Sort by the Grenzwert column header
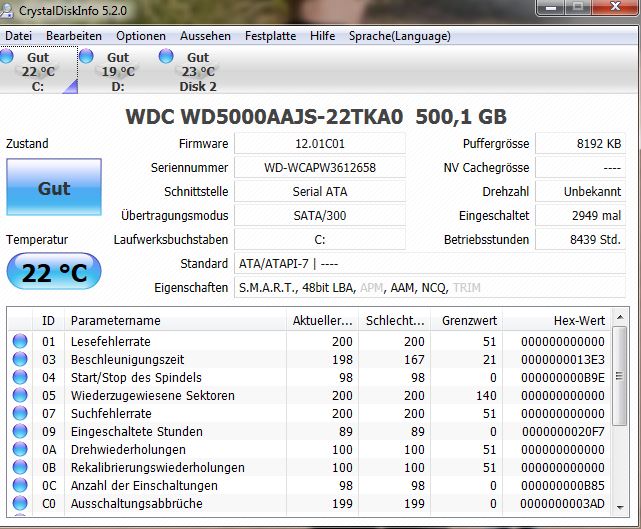The image size is (641, 529). click(x=467, y=321)
